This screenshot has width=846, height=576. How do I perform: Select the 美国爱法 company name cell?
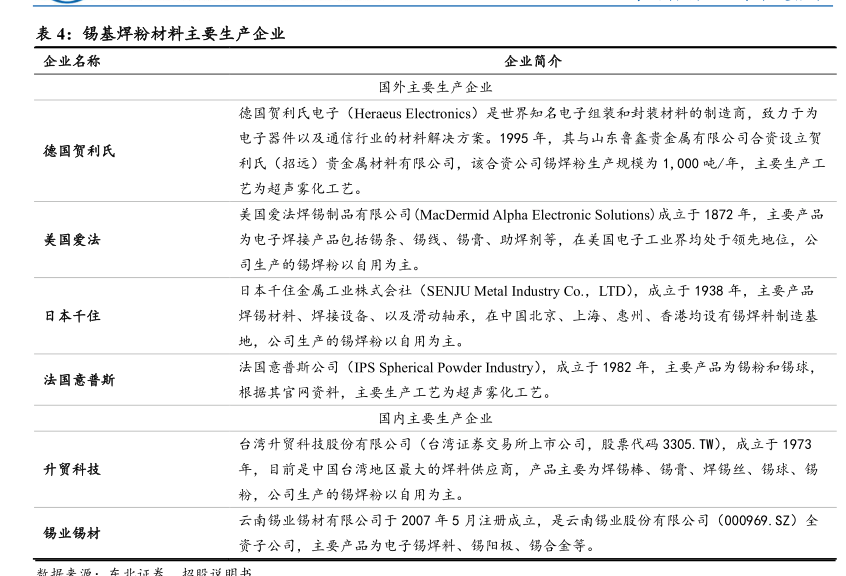point(72,240)
